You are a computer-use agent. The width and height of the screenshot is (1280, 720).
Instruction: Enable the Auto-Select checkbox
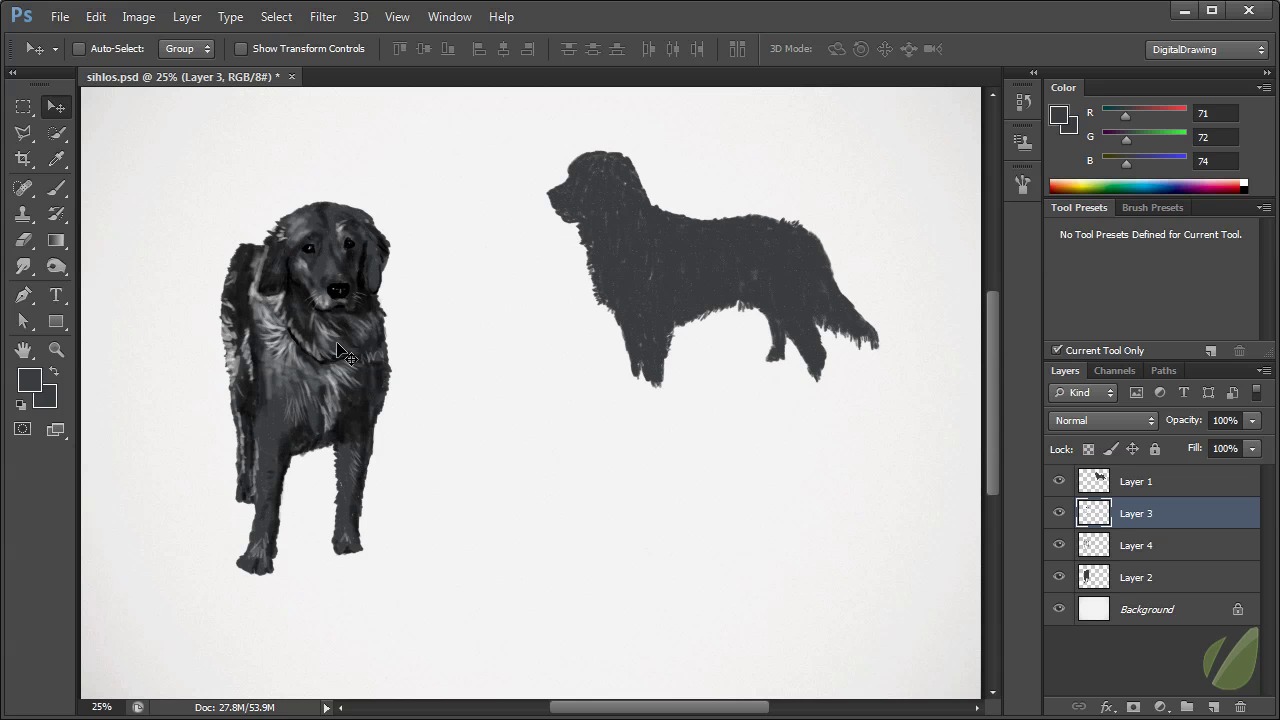click(x=79, y=49)
